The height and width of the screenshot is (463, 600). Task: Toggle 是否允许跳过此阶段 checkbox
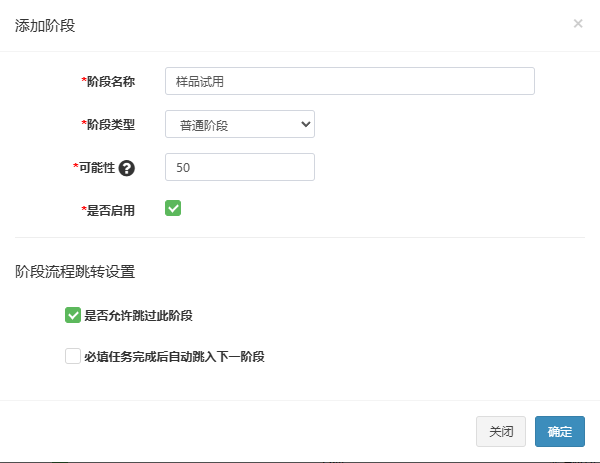coord(73,315)
